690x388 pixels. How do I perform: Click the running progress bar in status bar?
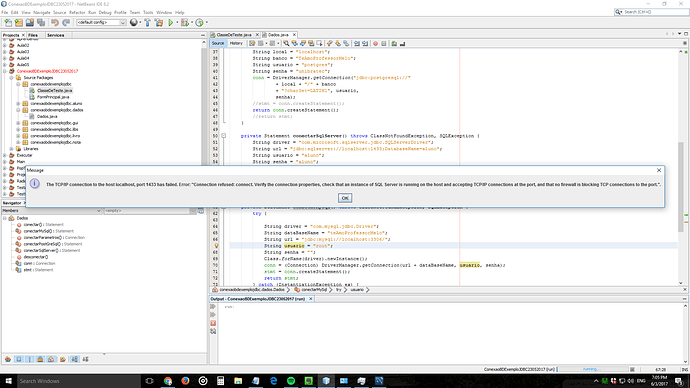tap(593, 369)
